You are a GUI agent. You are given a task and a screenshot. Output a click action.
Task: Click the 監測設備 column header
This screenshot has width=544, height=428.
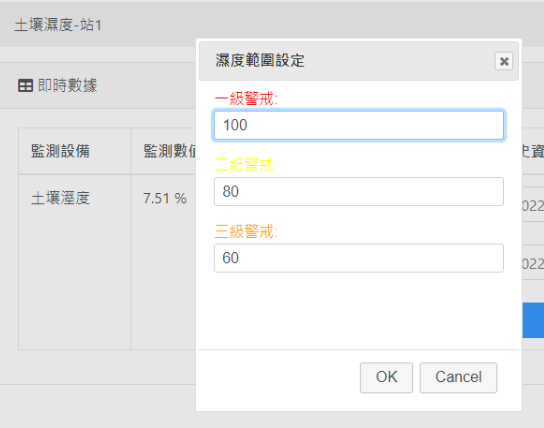coord(60,151)
